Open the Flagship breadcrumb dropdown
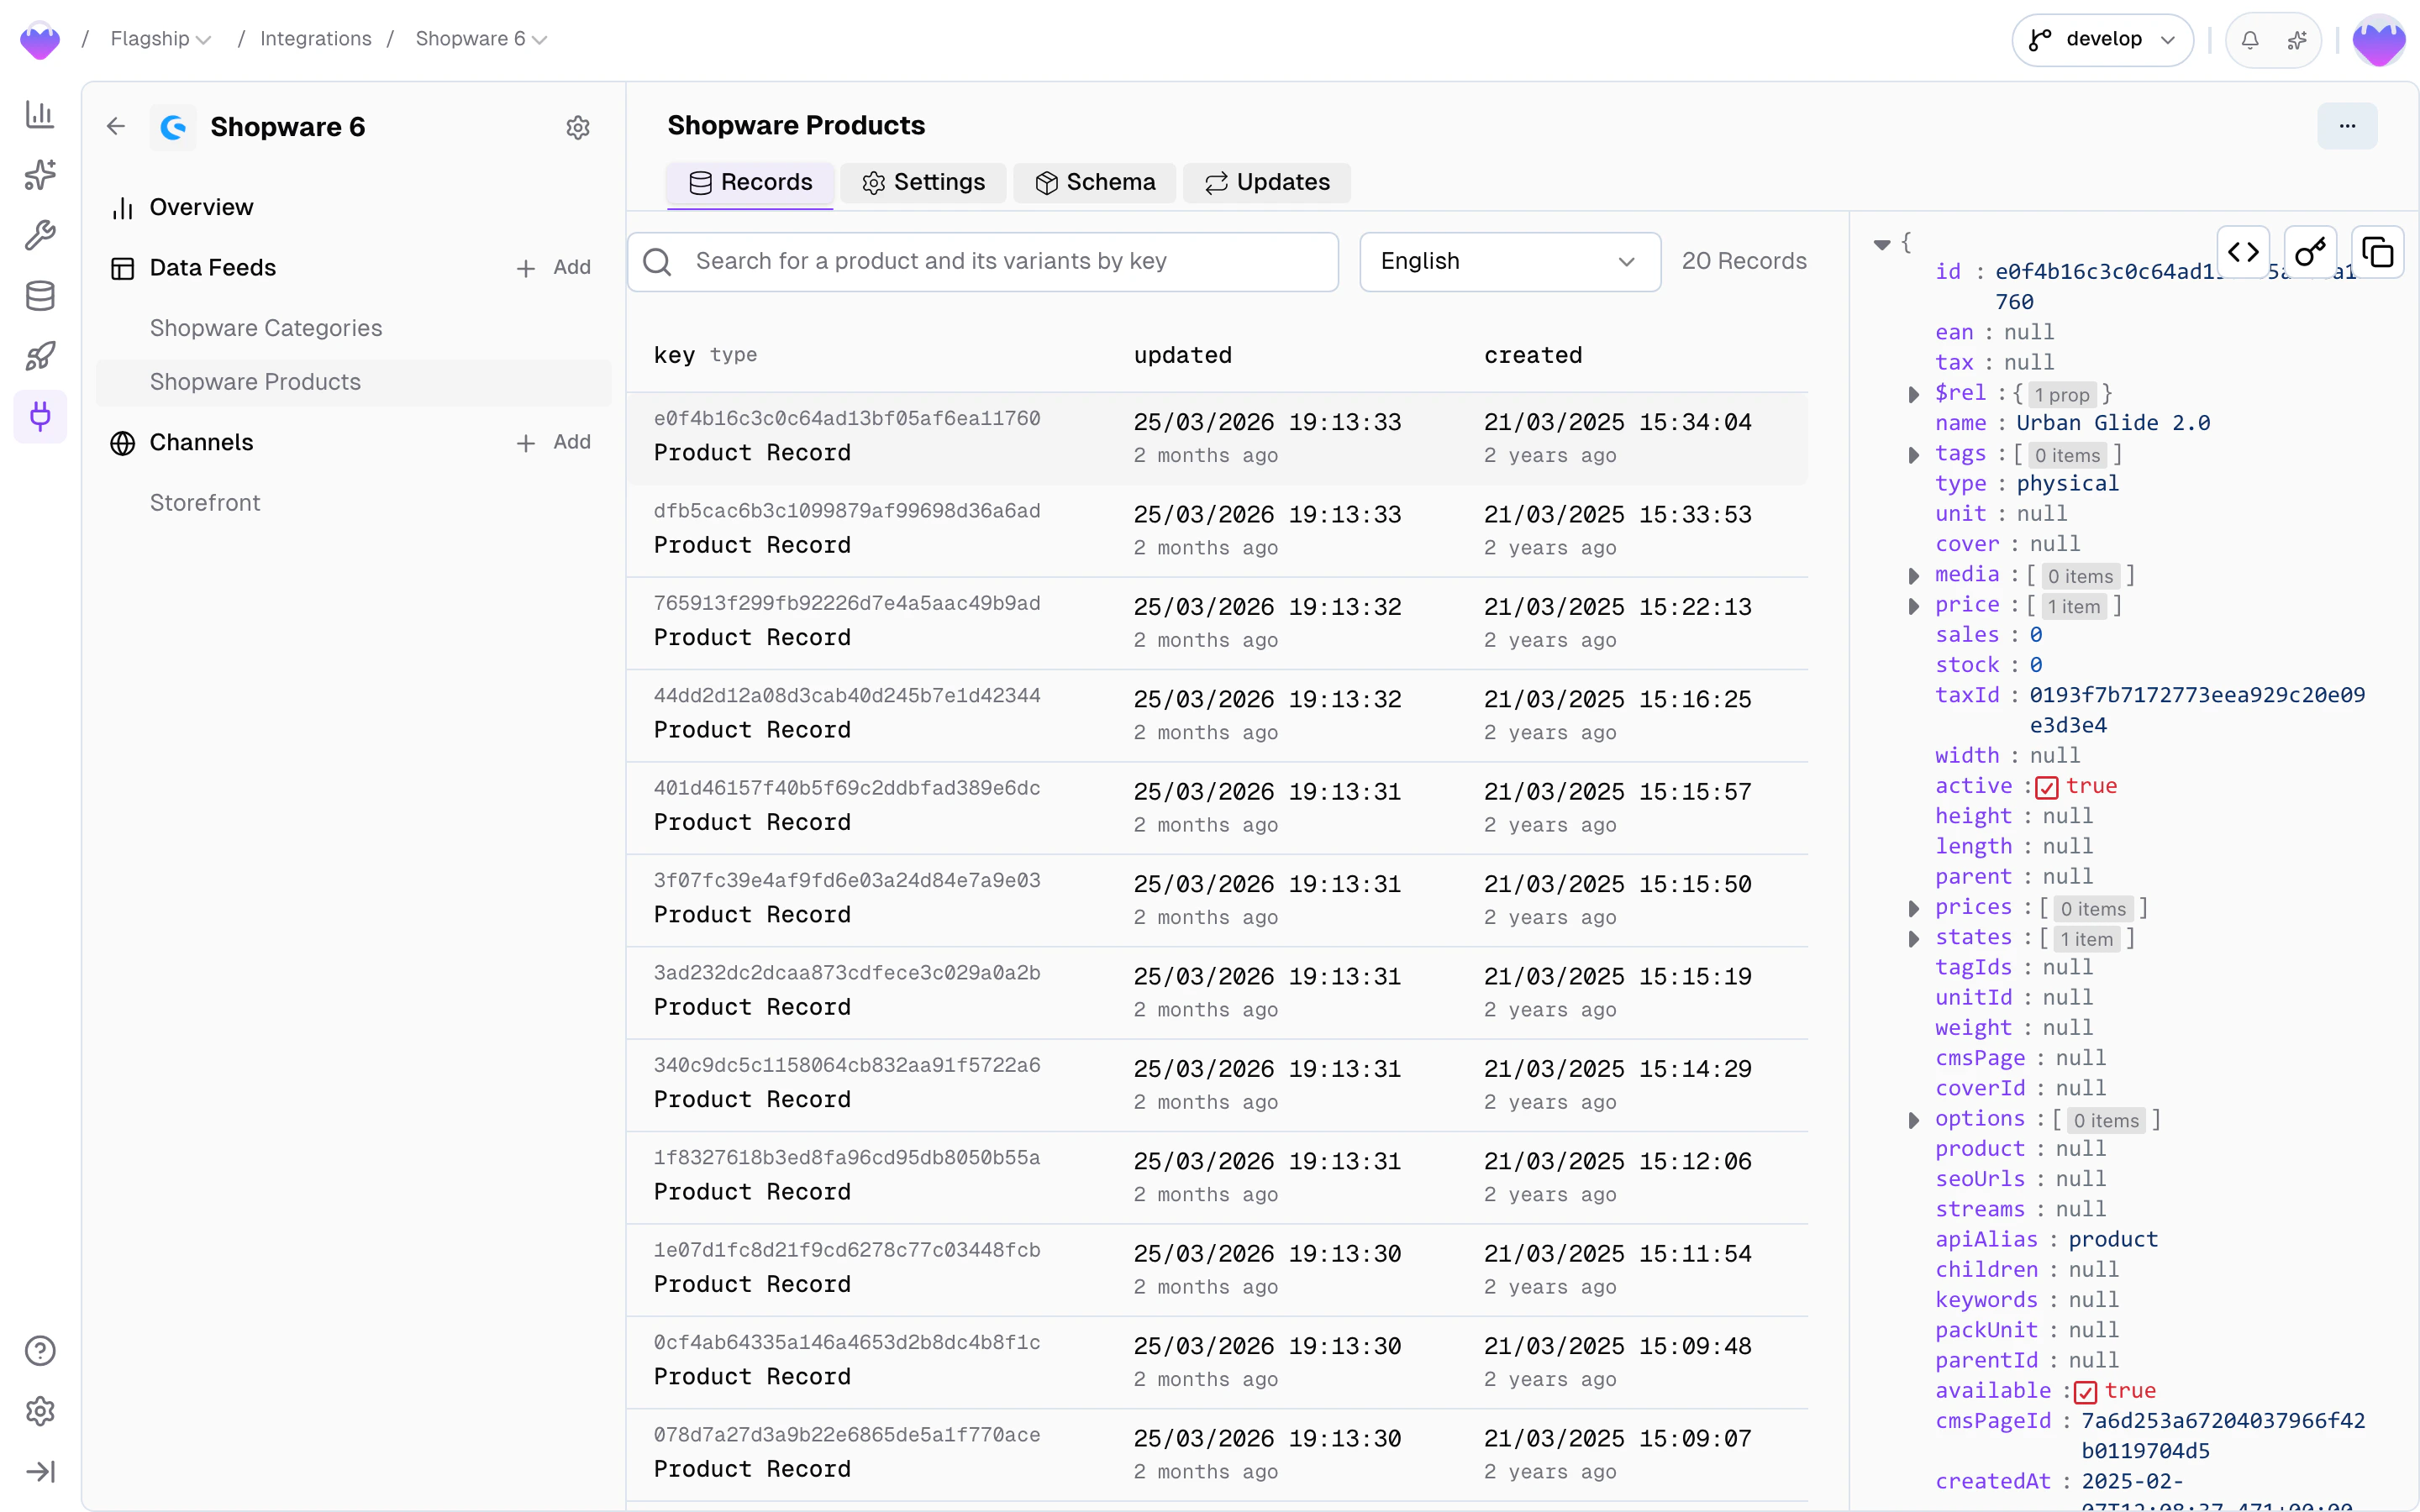2420x1512 pixels. [x=160, y=39]
